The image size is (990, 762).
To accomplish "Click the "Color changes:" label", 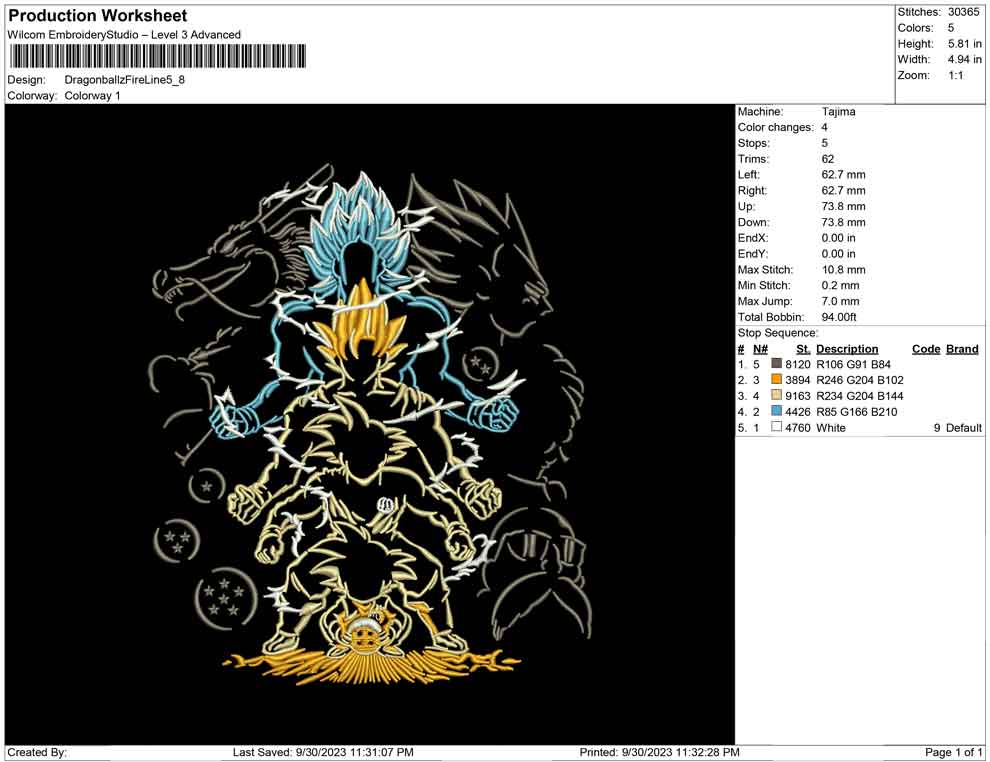I will pos(776,128).
